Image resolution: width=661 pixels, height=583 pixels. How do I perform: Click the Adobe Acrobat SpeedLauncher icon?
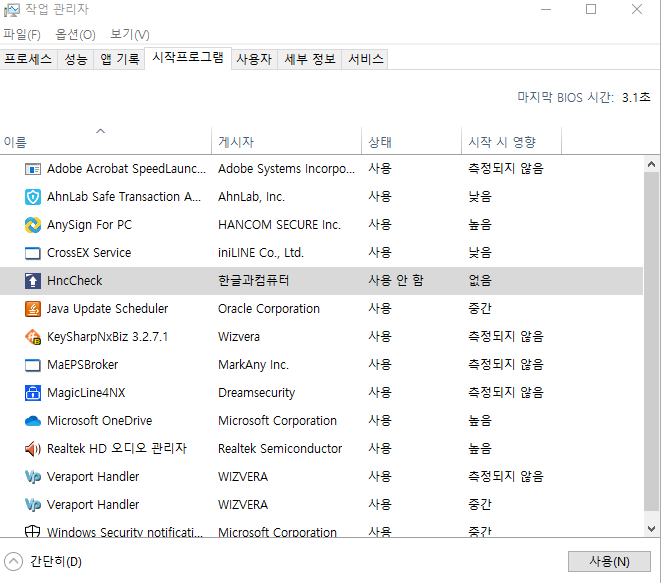pyautogui.click(x=33, y=169)
